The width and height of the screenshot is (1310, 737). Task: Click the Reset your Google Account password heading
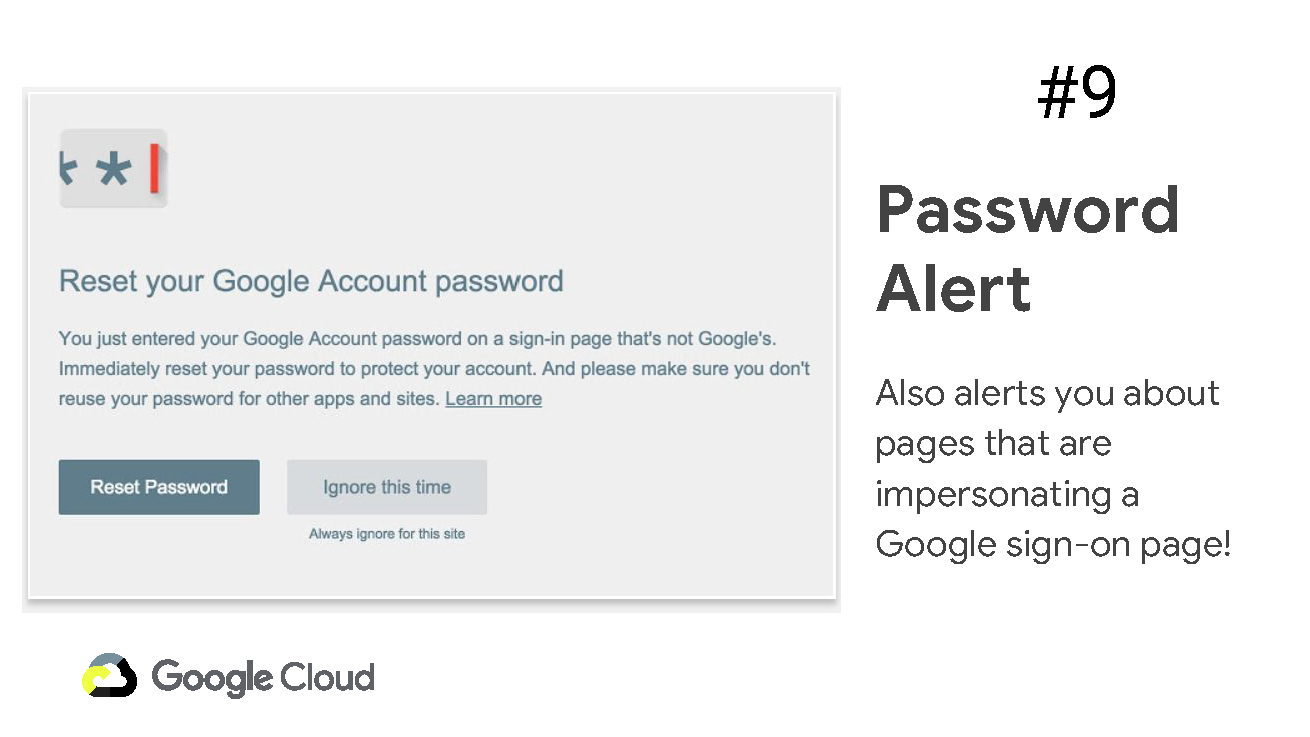point(311,281)
